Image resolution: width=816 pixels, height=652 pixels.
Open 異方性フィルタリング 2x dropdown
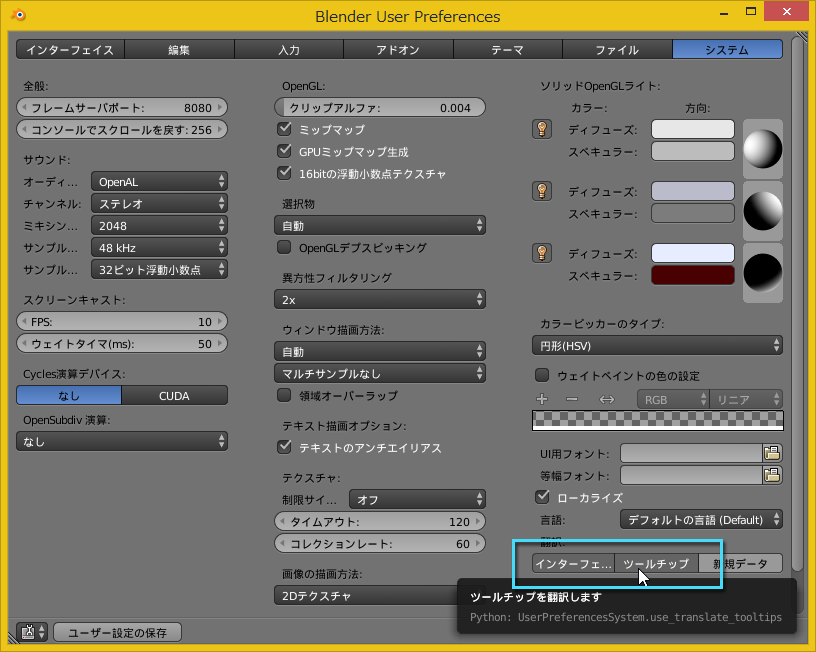[380, 299]
